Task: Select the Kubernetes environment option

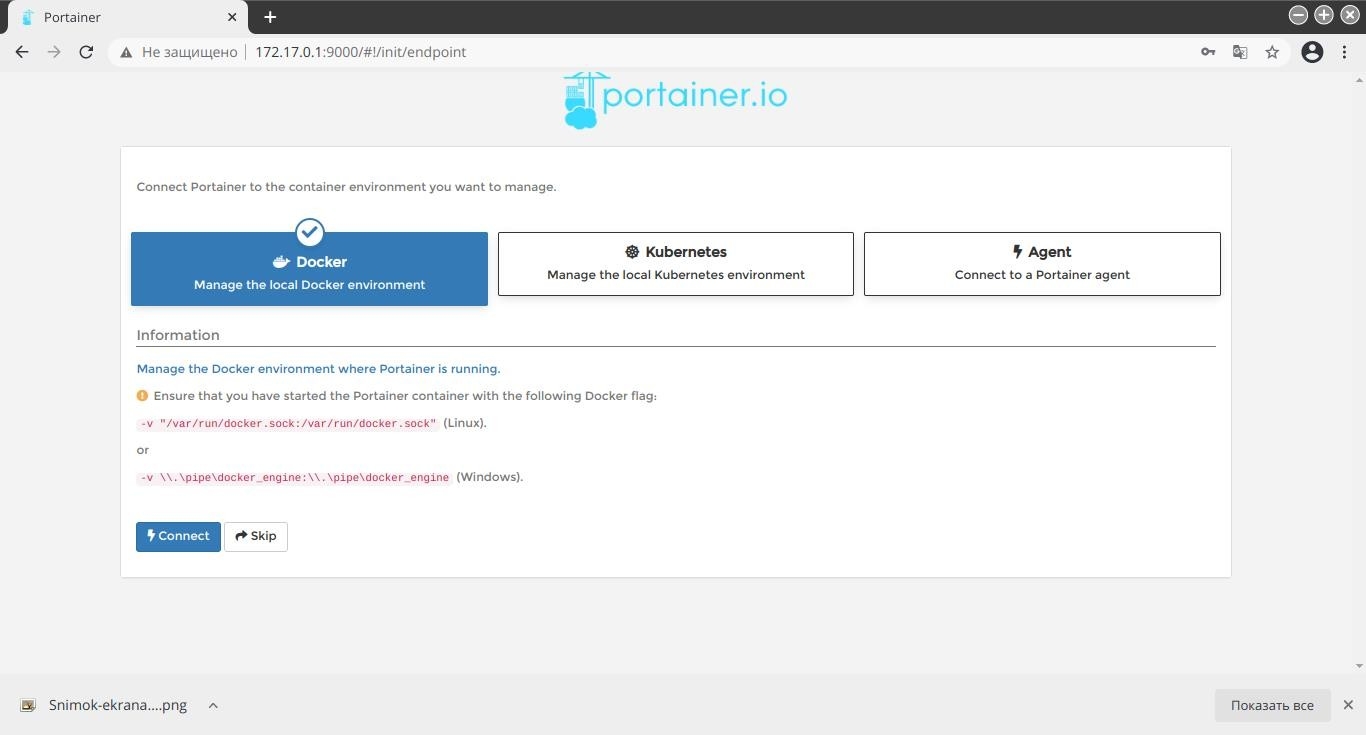Action: pyautogui.click(x=676, y=264)
